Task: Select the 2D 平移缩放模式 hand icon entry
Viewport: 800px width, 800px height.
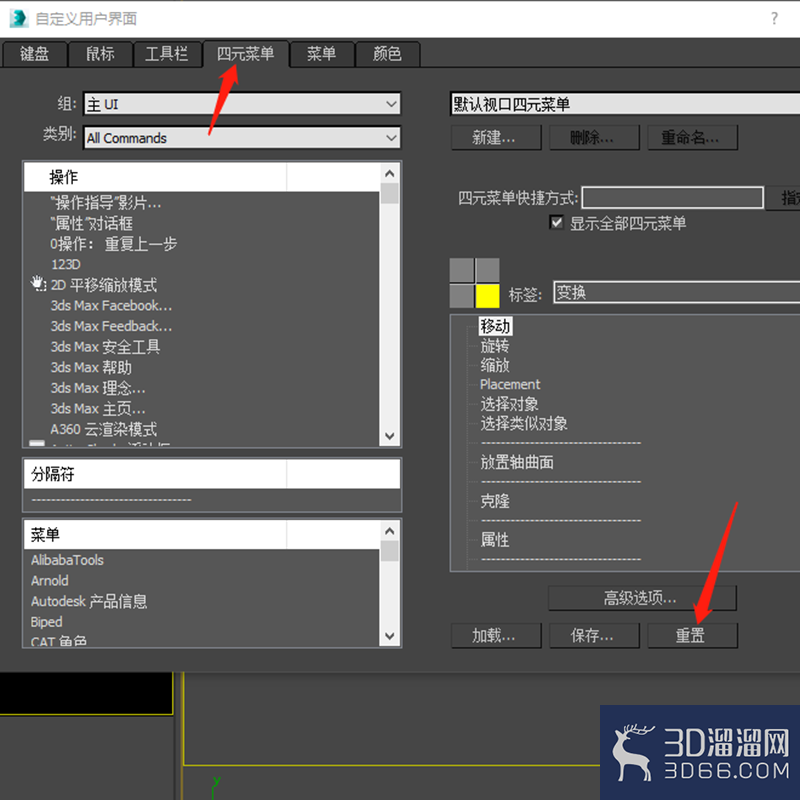Action: (38, 284)
